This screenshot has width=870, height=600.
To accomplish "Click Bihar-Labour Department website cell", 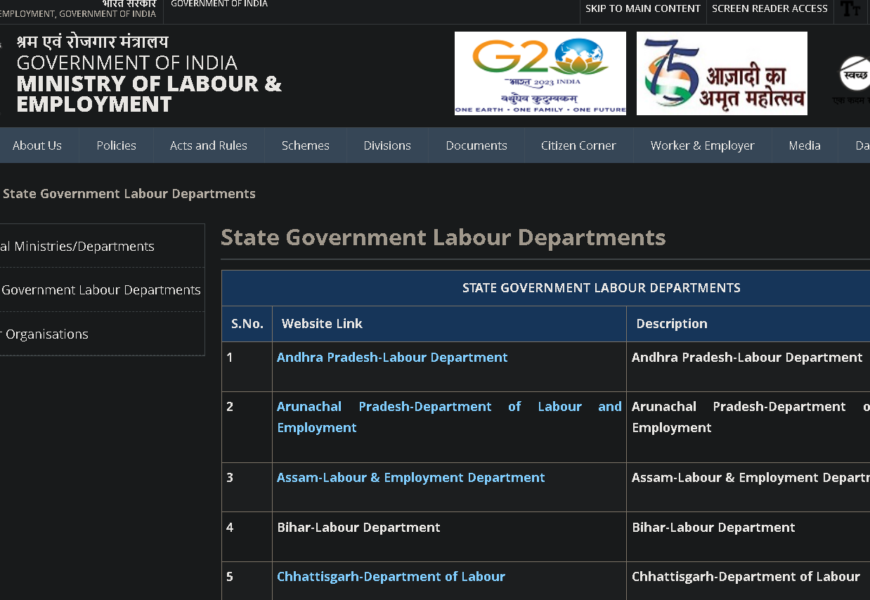I will (x=449, y=536).
